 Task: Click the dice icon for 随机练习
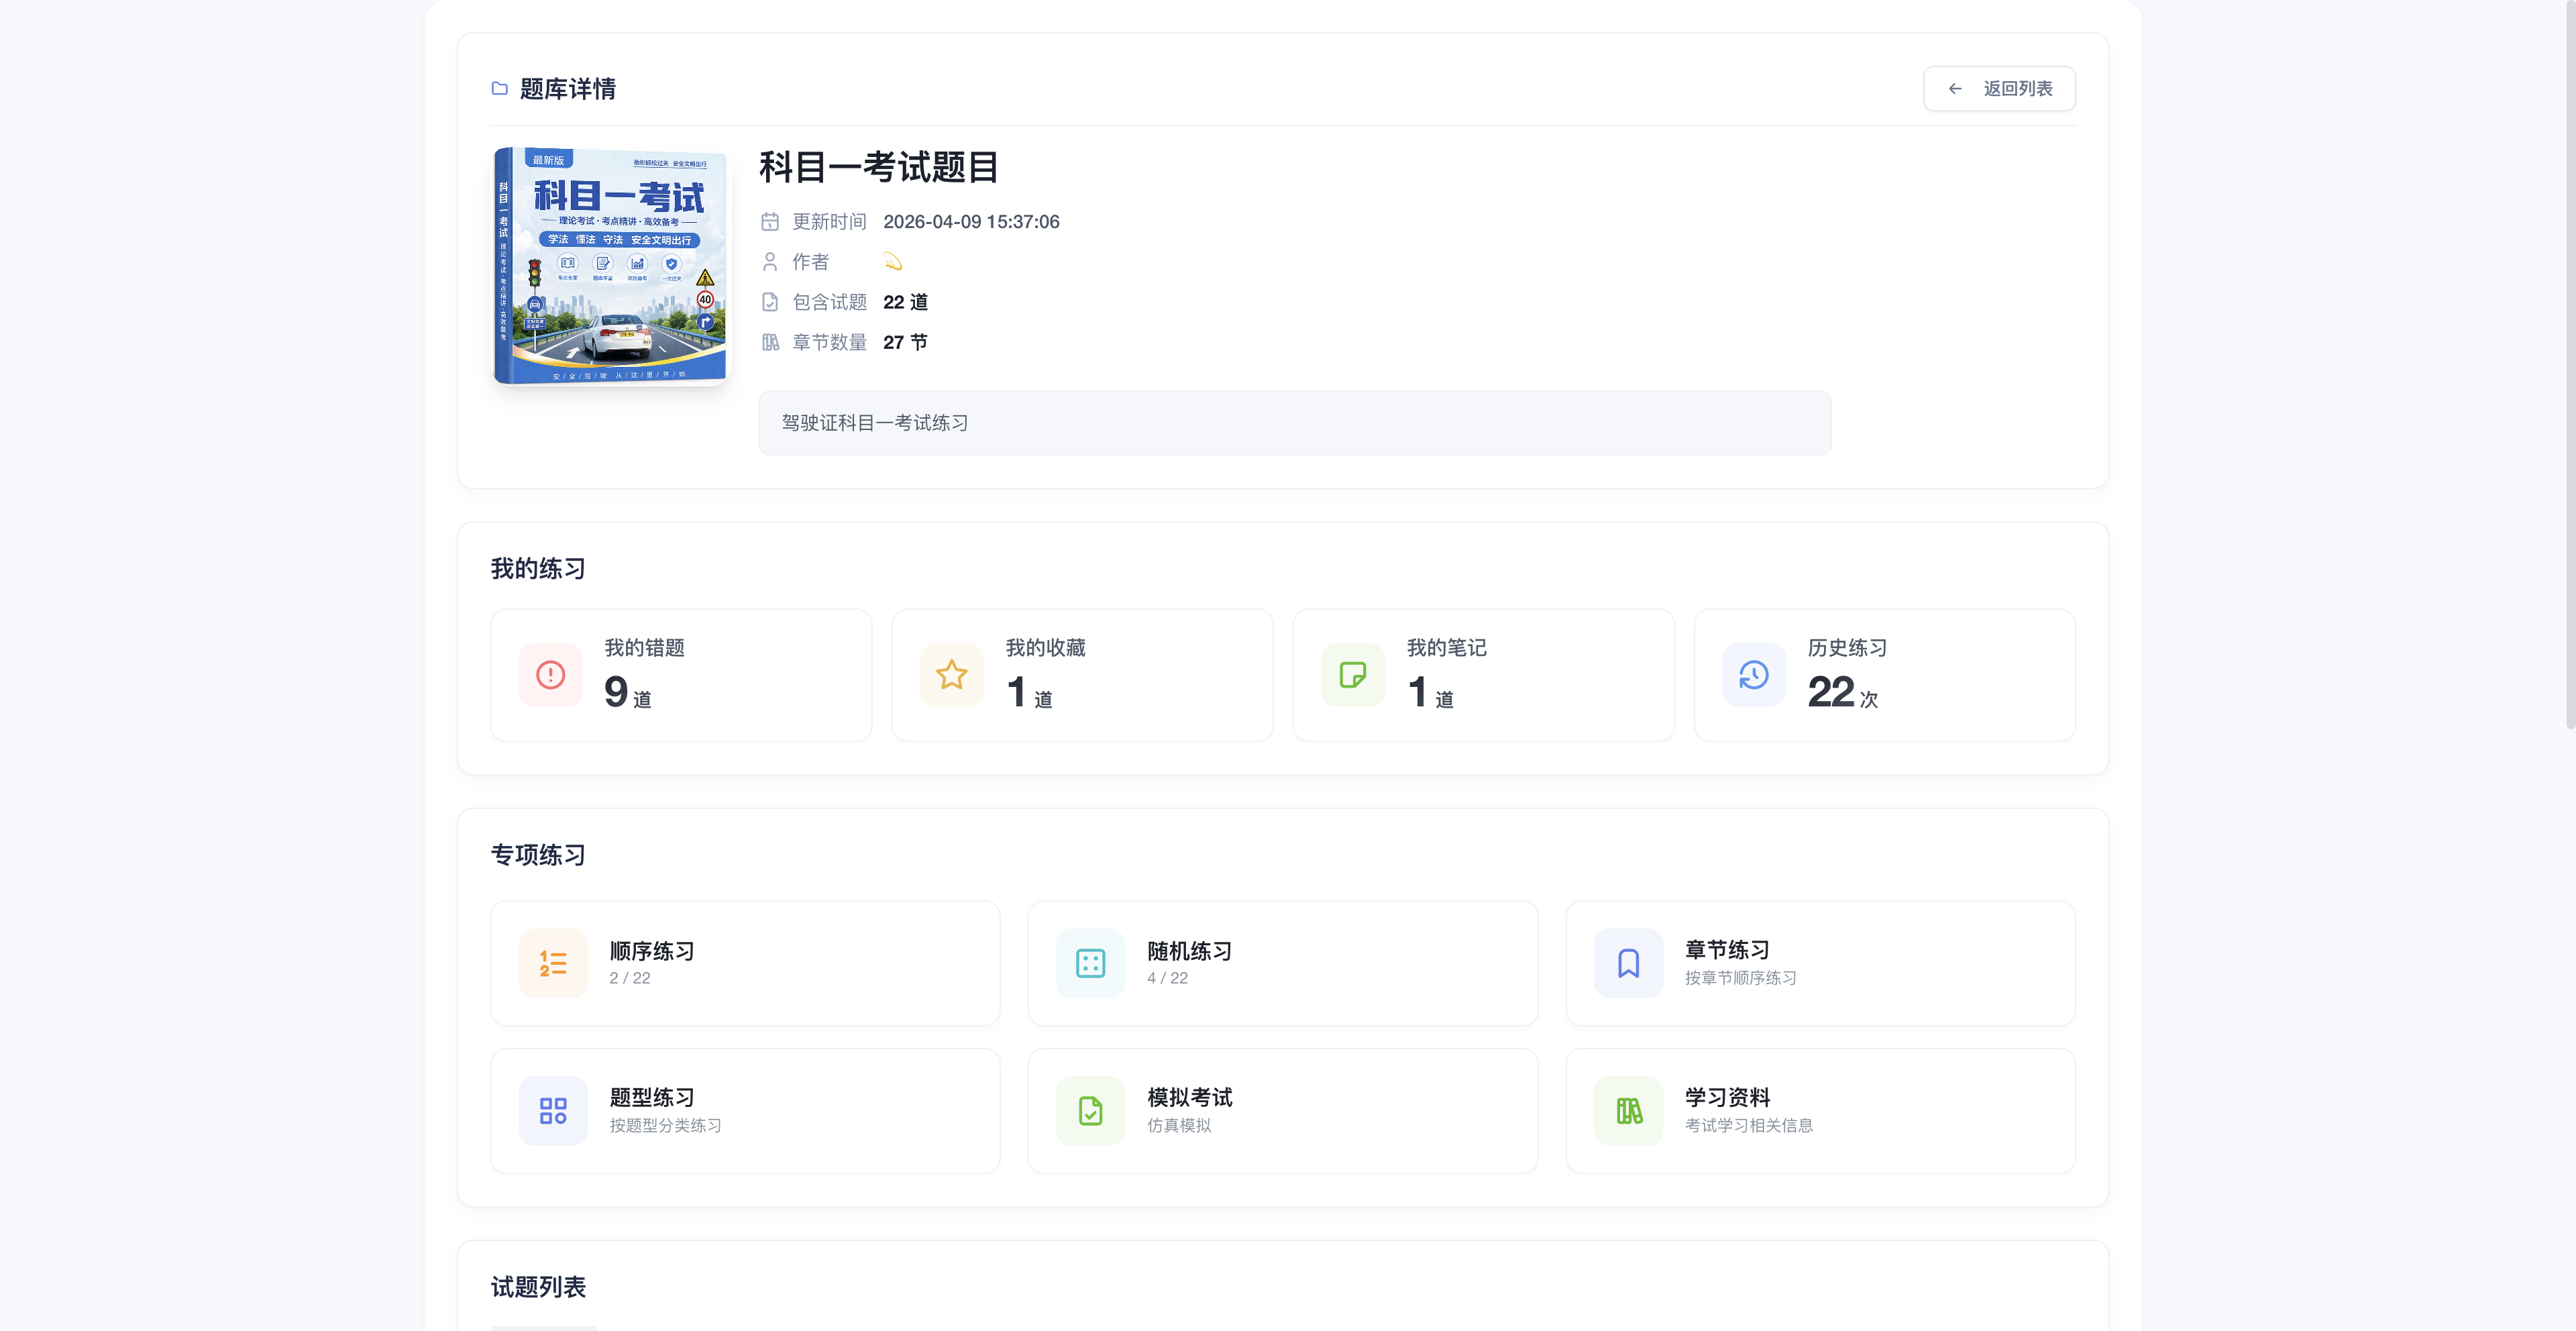coord(1090,963)
